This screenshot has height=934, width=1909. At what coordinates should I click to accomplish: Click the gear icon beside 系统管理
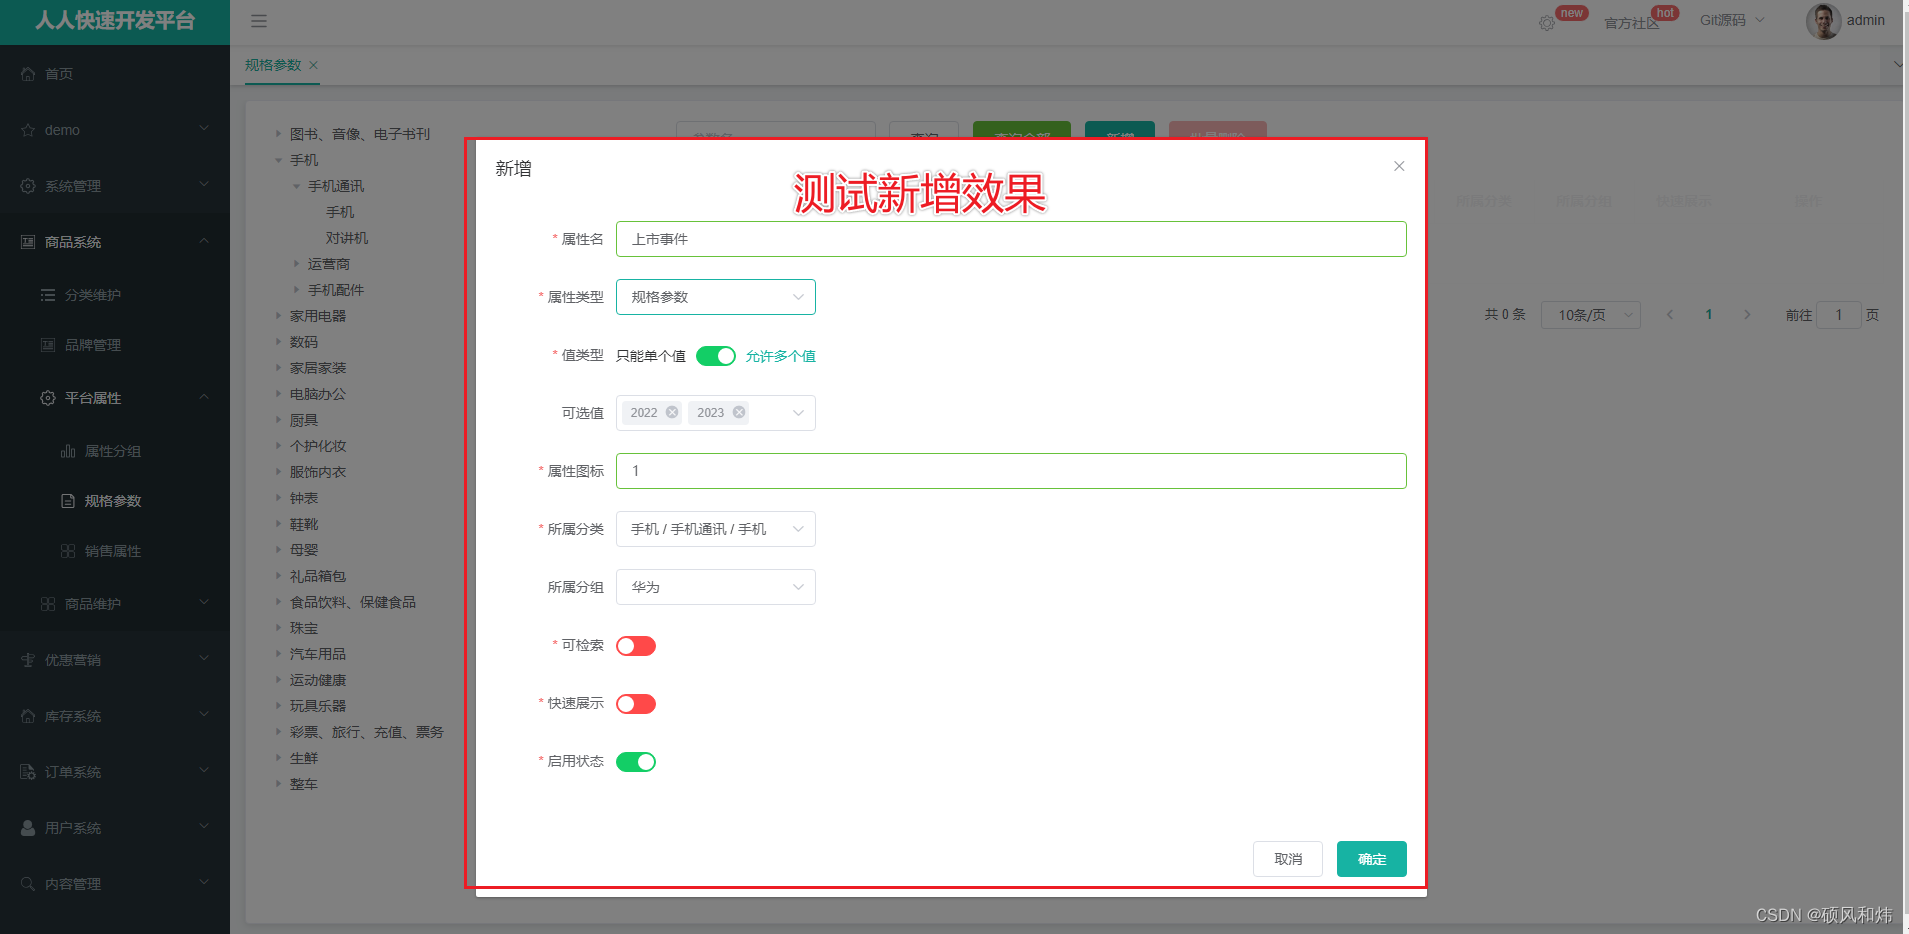pos(28,186)
